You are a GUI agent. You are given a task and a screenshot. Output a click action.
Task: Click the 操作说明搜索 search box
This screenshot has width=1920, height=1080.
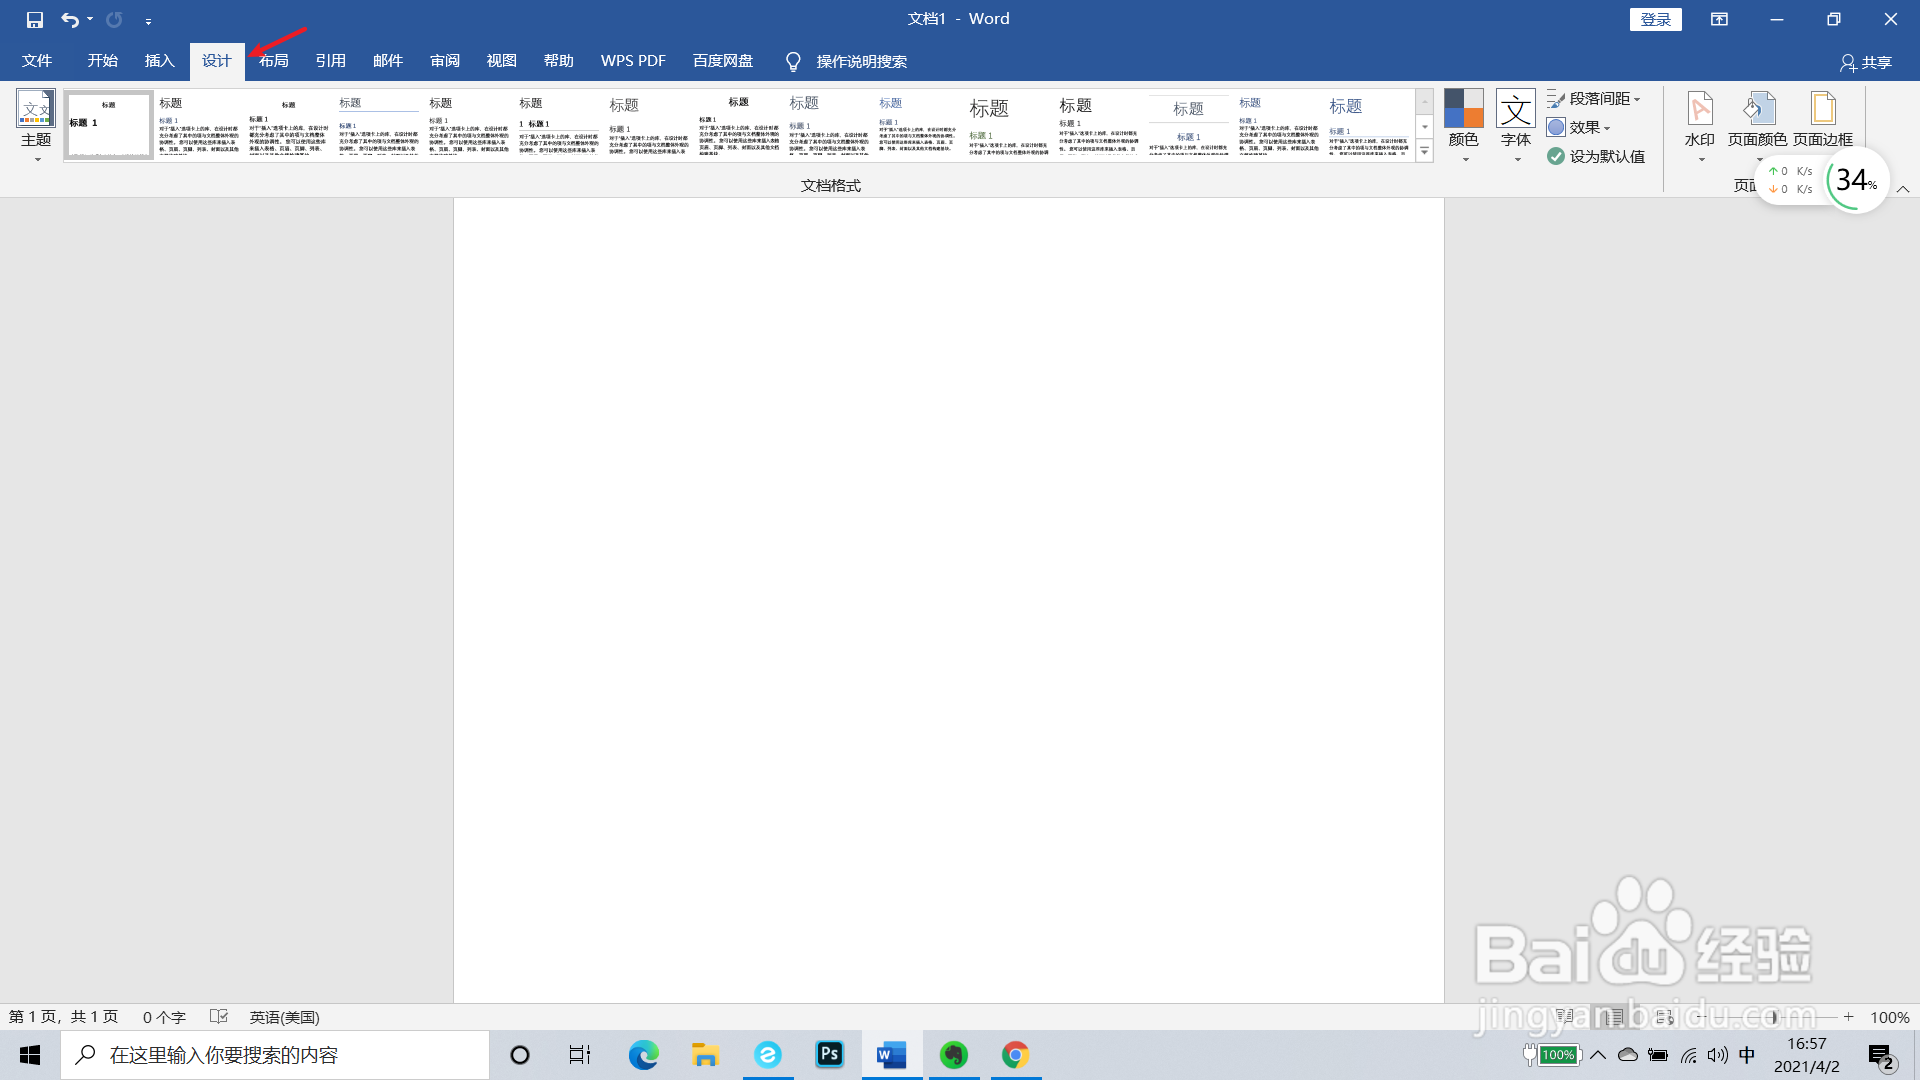point(861,62)
